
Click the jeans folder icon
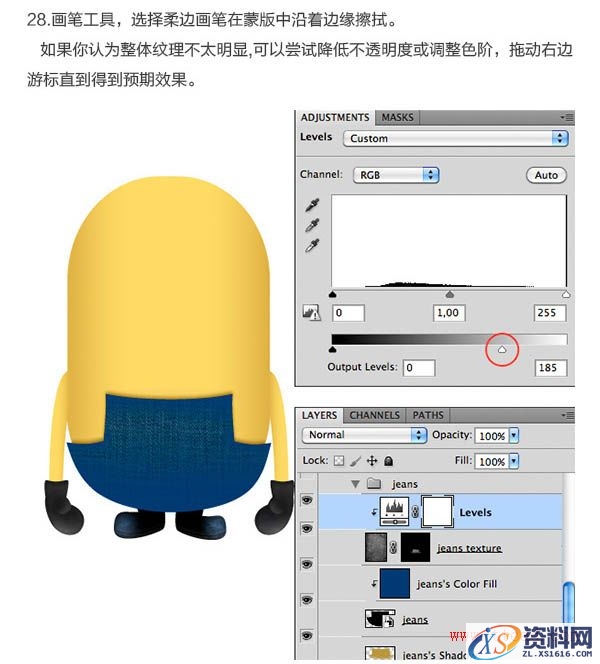[x=374, y=483]
